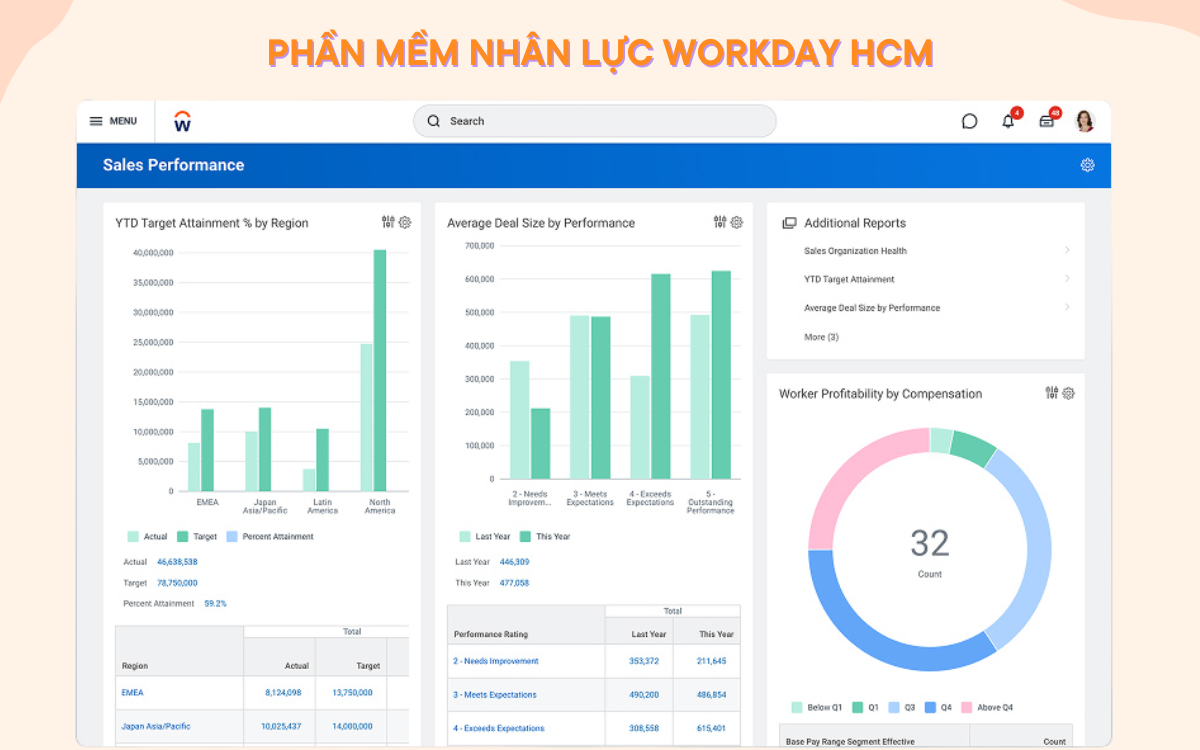Toggle Q3 legend swatch
1200x750 pixels.
893,707
